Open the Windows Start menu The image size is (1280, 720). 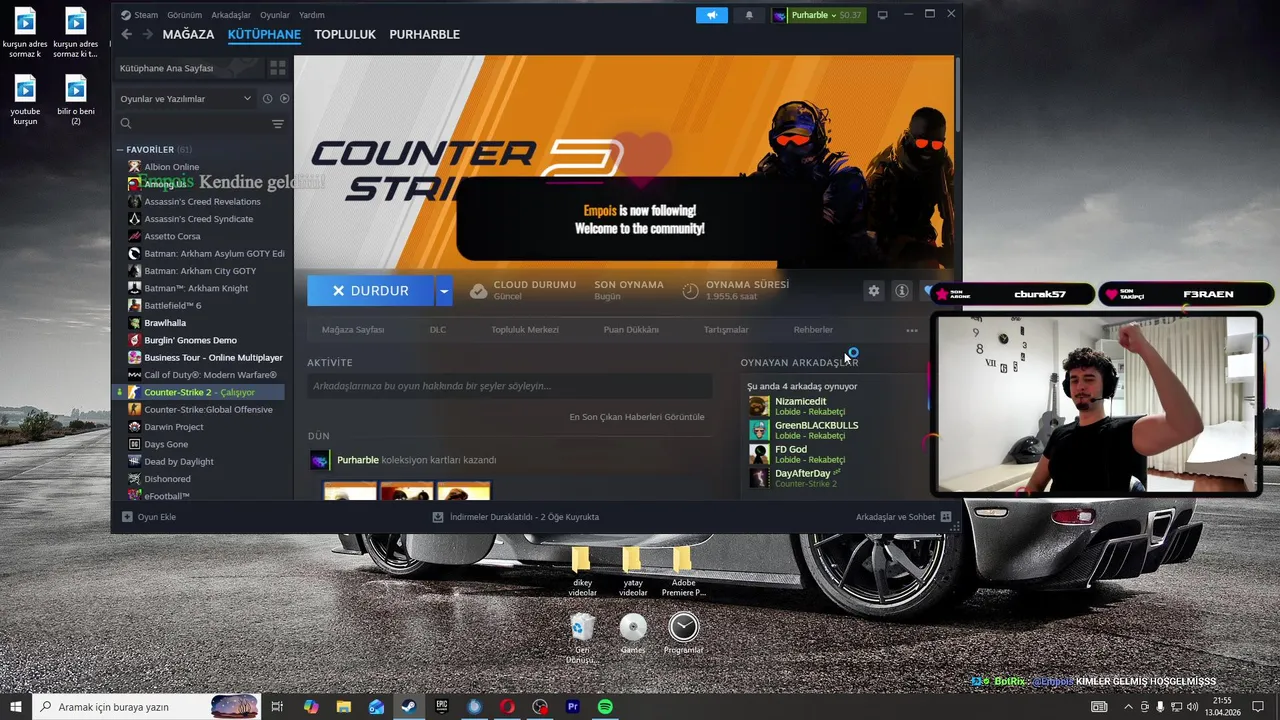pos(16,707)
